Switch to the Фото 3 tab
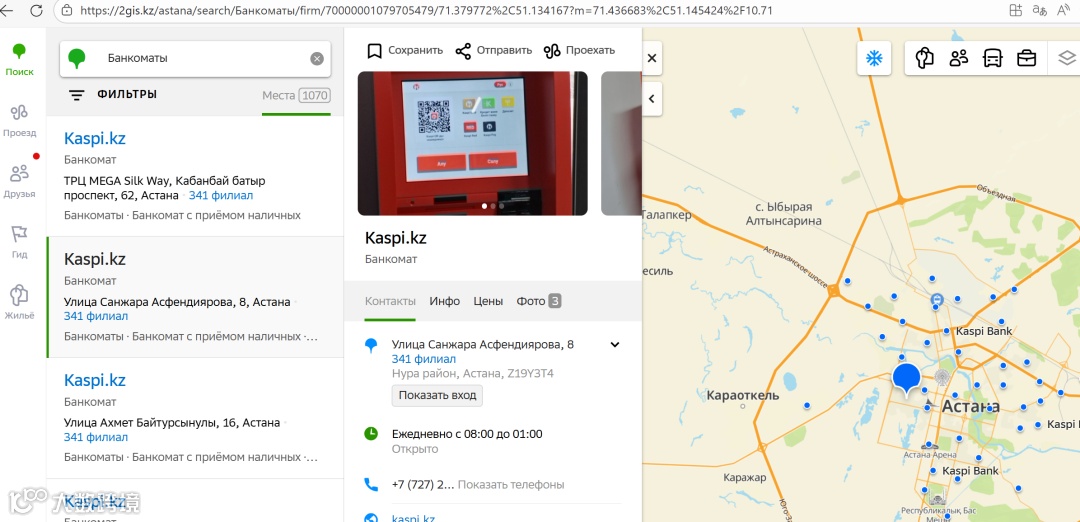The image size is (1080, 522). click(539, 301)
